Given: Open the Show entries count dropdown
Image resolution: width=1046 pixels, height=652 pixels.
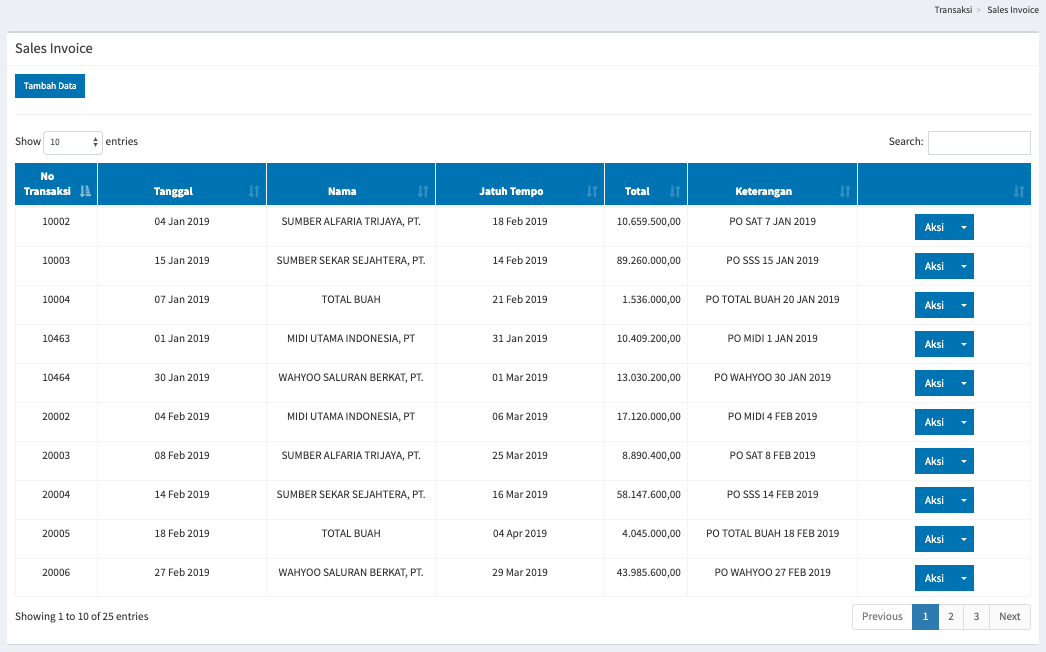Looking at the screenshot, I should [x=73, y=142].
